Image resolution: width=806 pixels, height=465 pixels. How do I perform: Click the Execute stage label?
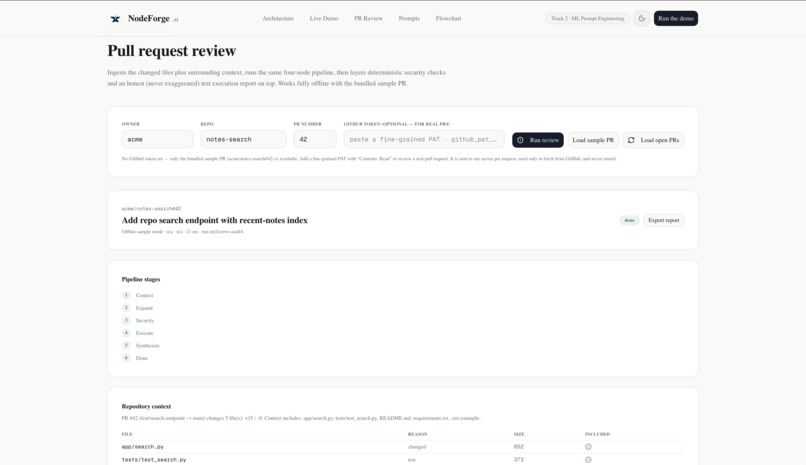pos(144,333)
